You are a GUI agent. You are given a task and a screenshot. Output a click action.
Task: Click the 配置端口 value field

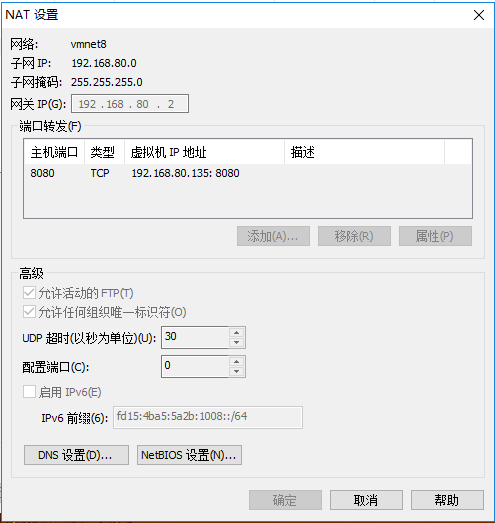click(x=195, y=366)
